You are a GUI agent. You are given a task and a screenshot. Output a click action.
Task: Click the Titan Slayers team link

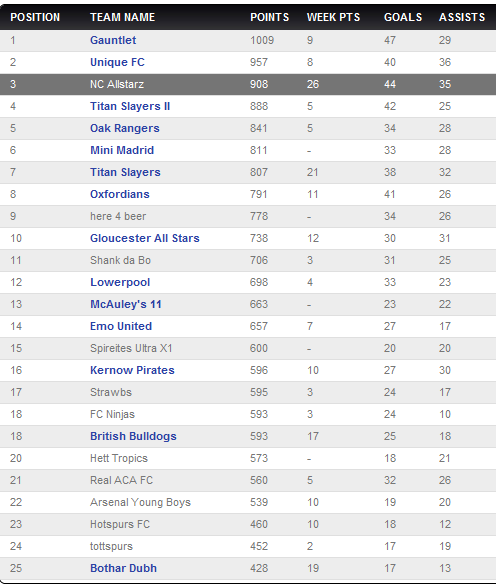coord(125,172)
